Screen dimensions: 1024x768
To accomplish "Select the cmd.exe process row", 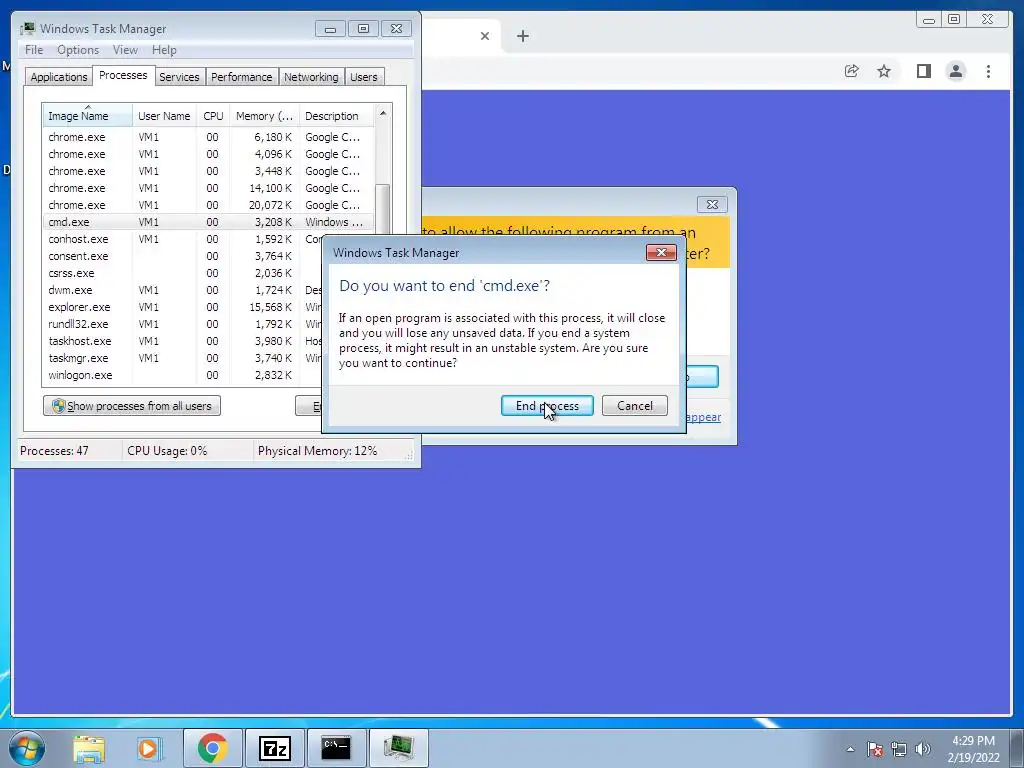I will (x=208, y=222).
